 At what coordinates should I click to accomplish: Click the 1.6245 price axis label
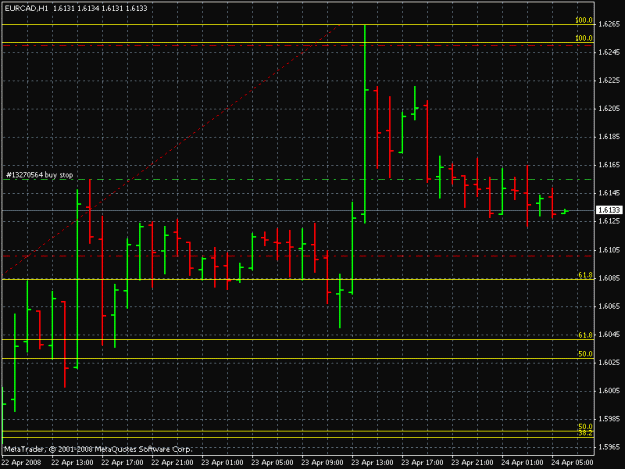[x=609, y=52]
